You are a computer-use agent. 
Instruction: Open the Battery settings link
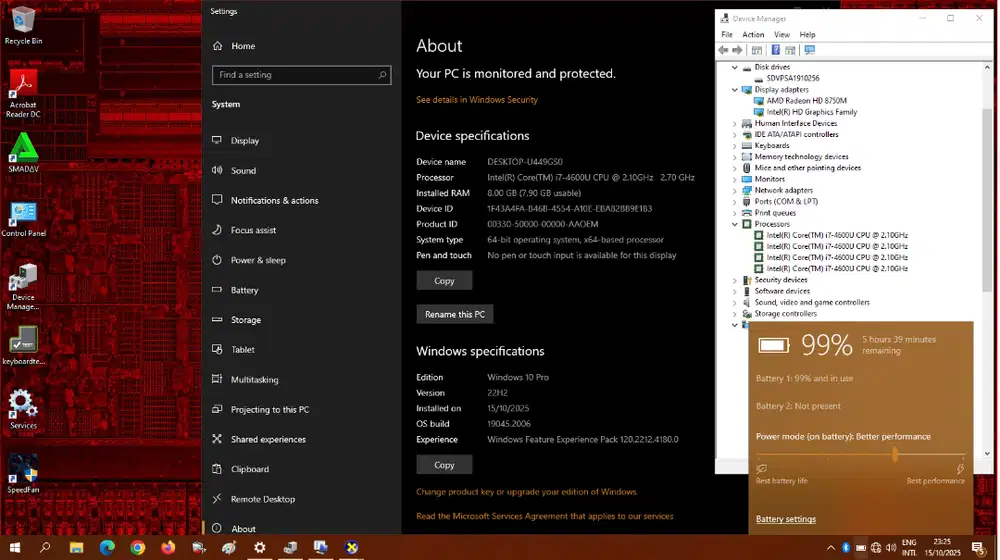785,519
